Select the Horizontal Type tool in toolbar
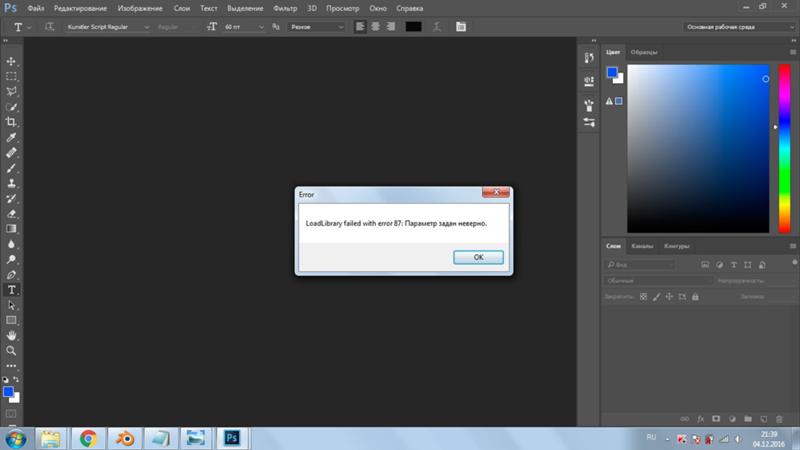Screen dimensions: 800x450 pos(11,290)
